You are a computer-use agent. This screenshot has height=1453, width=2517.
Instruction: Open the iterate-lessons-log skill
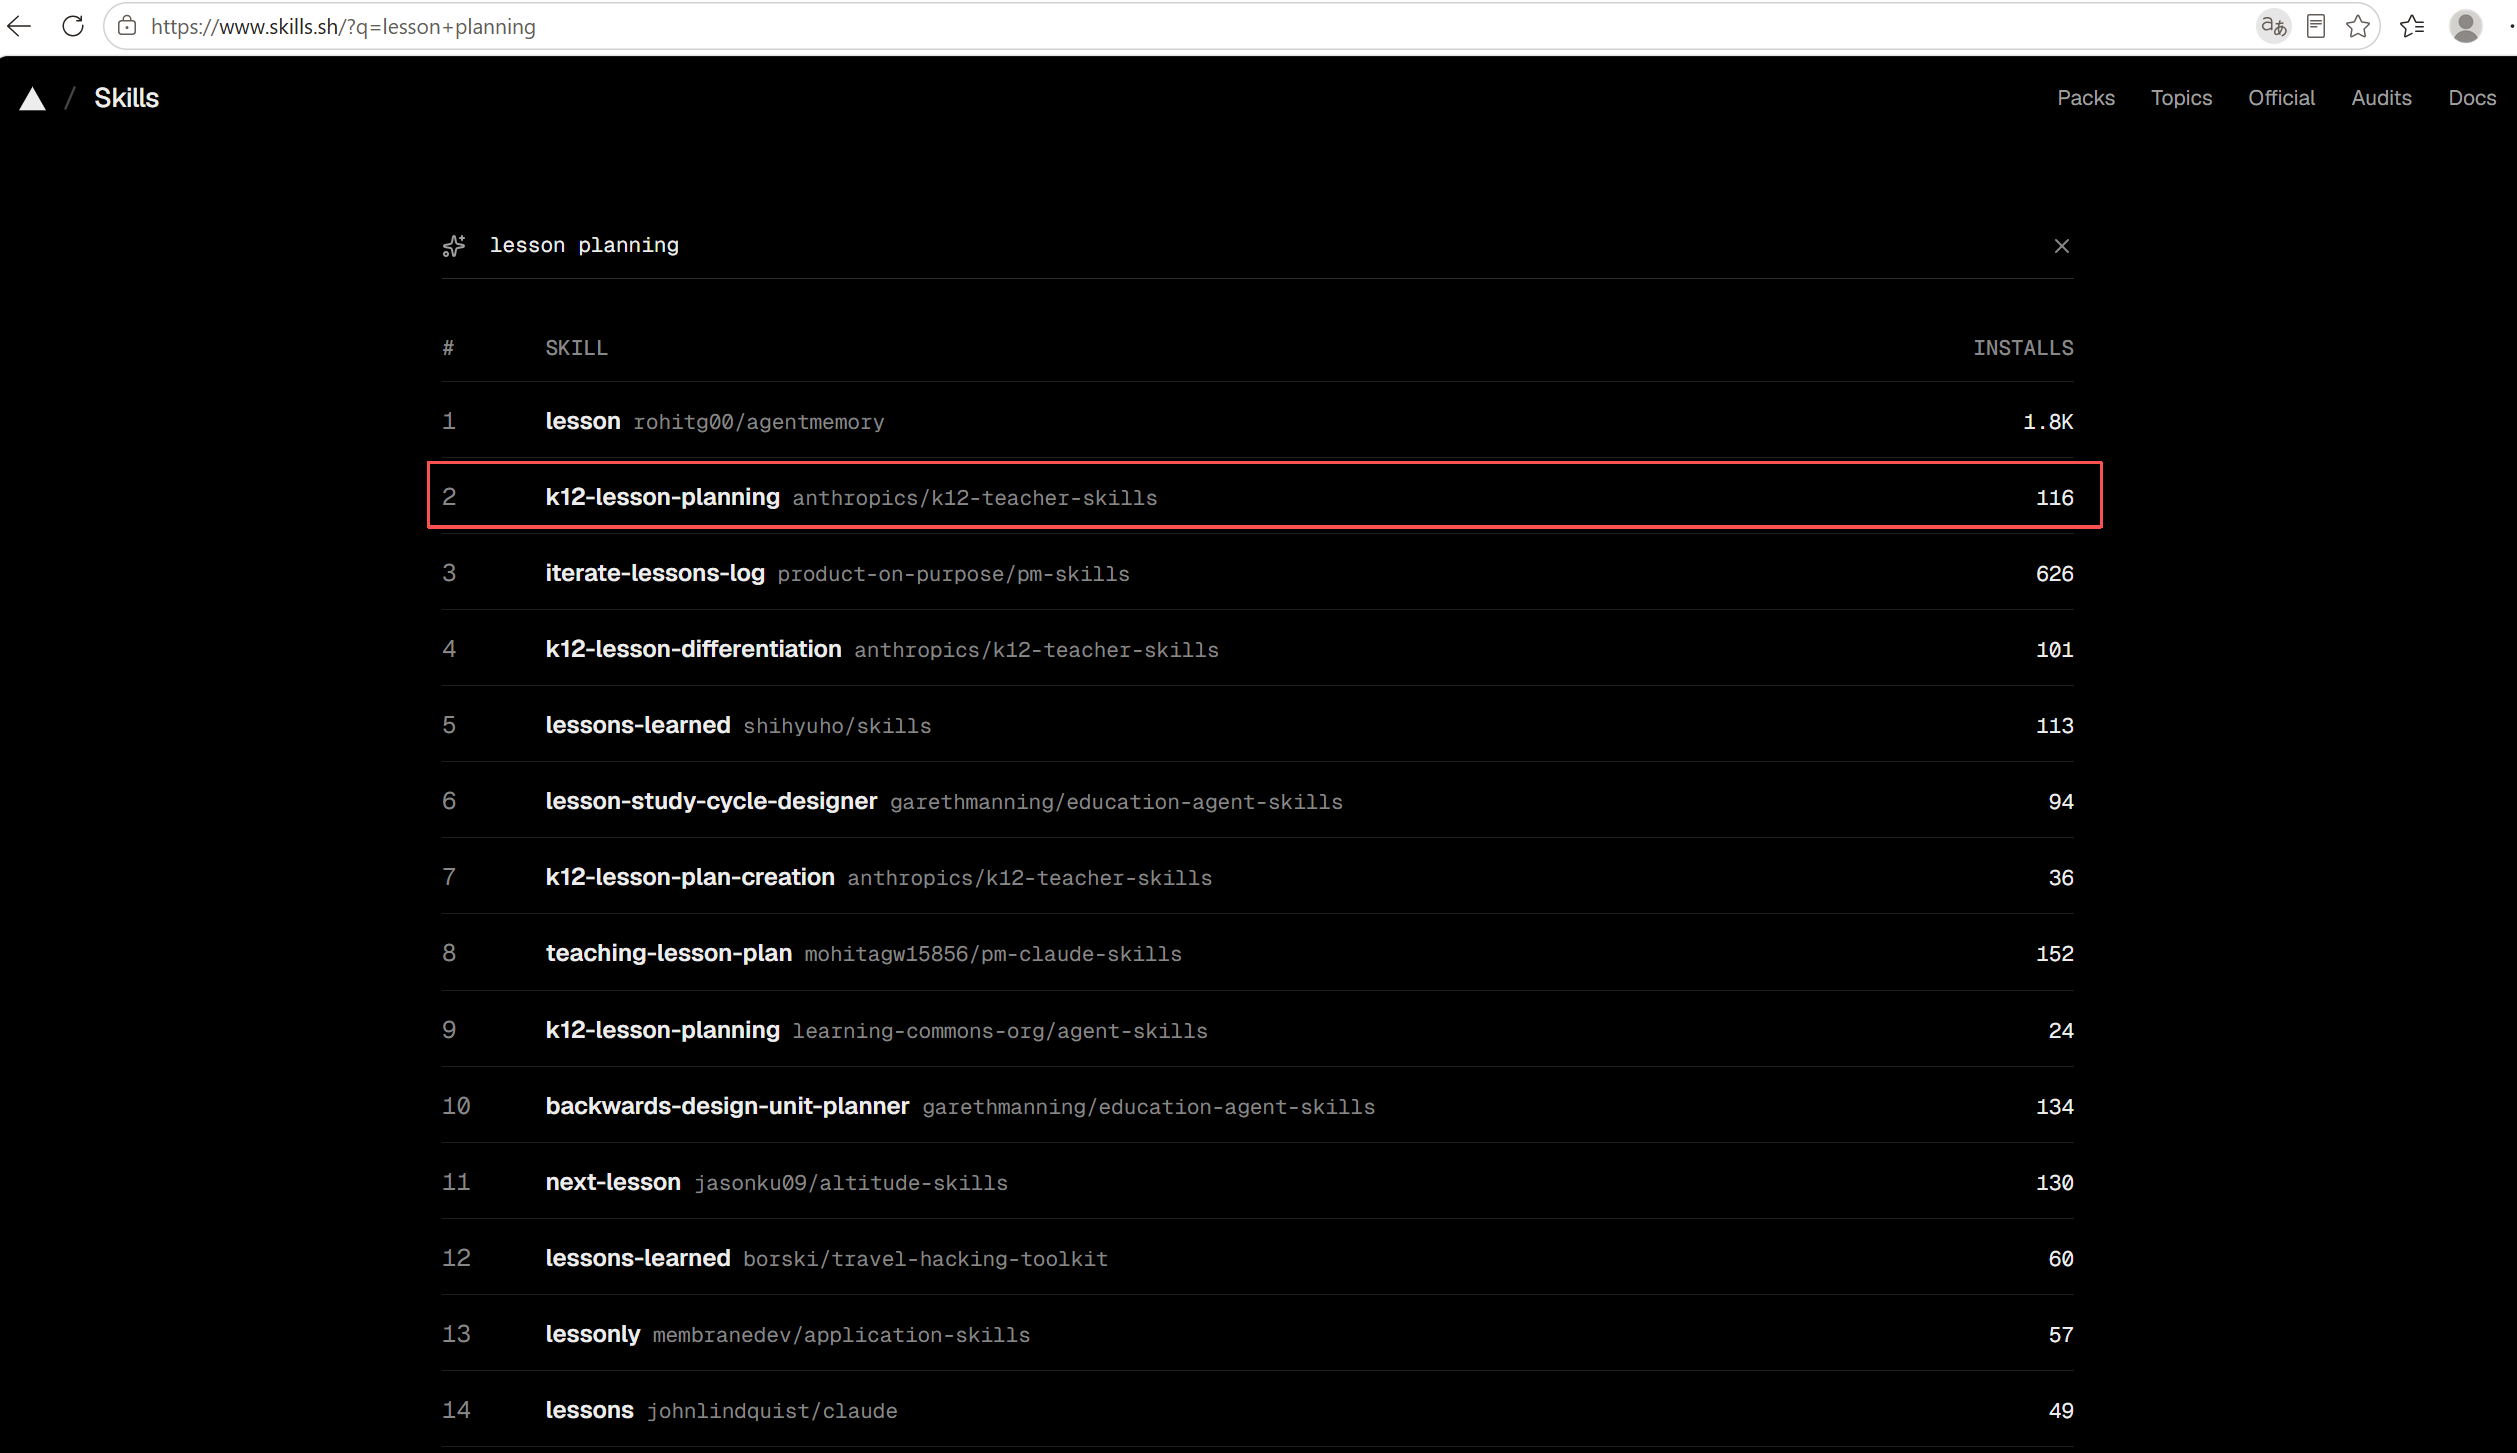pos(1257,573)
